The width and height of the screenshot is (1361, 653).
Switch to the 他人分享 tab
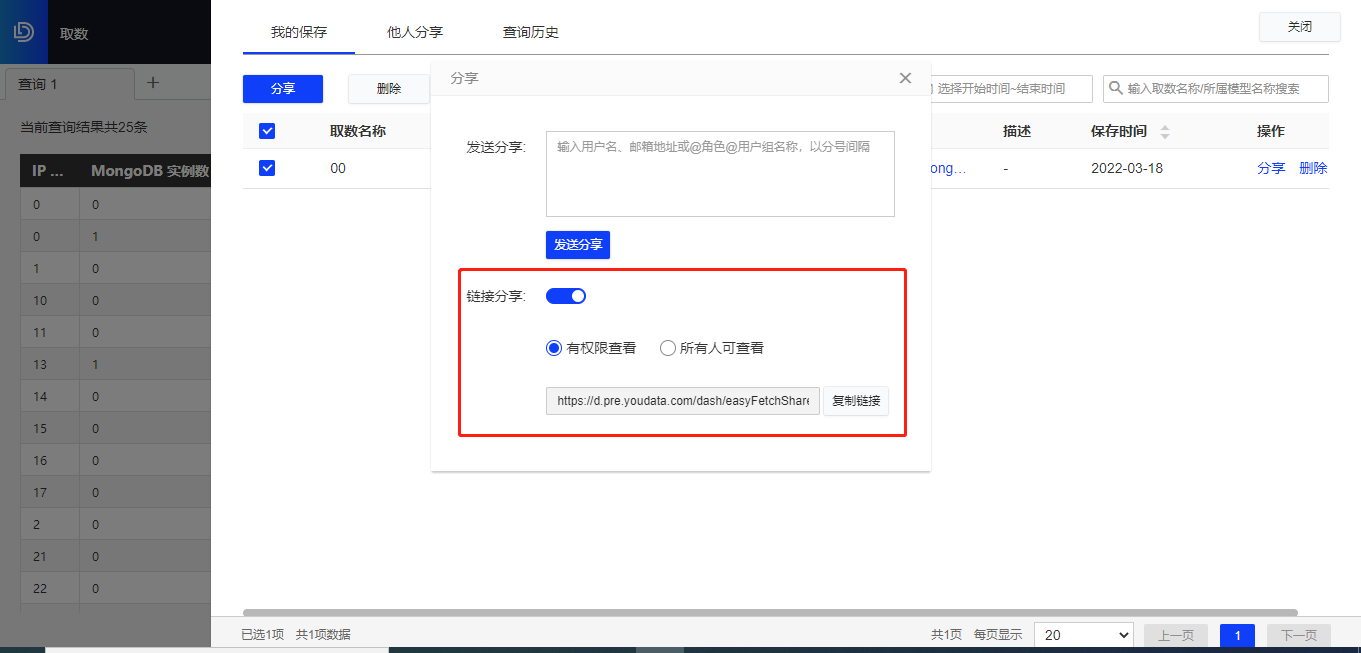click(x=415, y=32)
